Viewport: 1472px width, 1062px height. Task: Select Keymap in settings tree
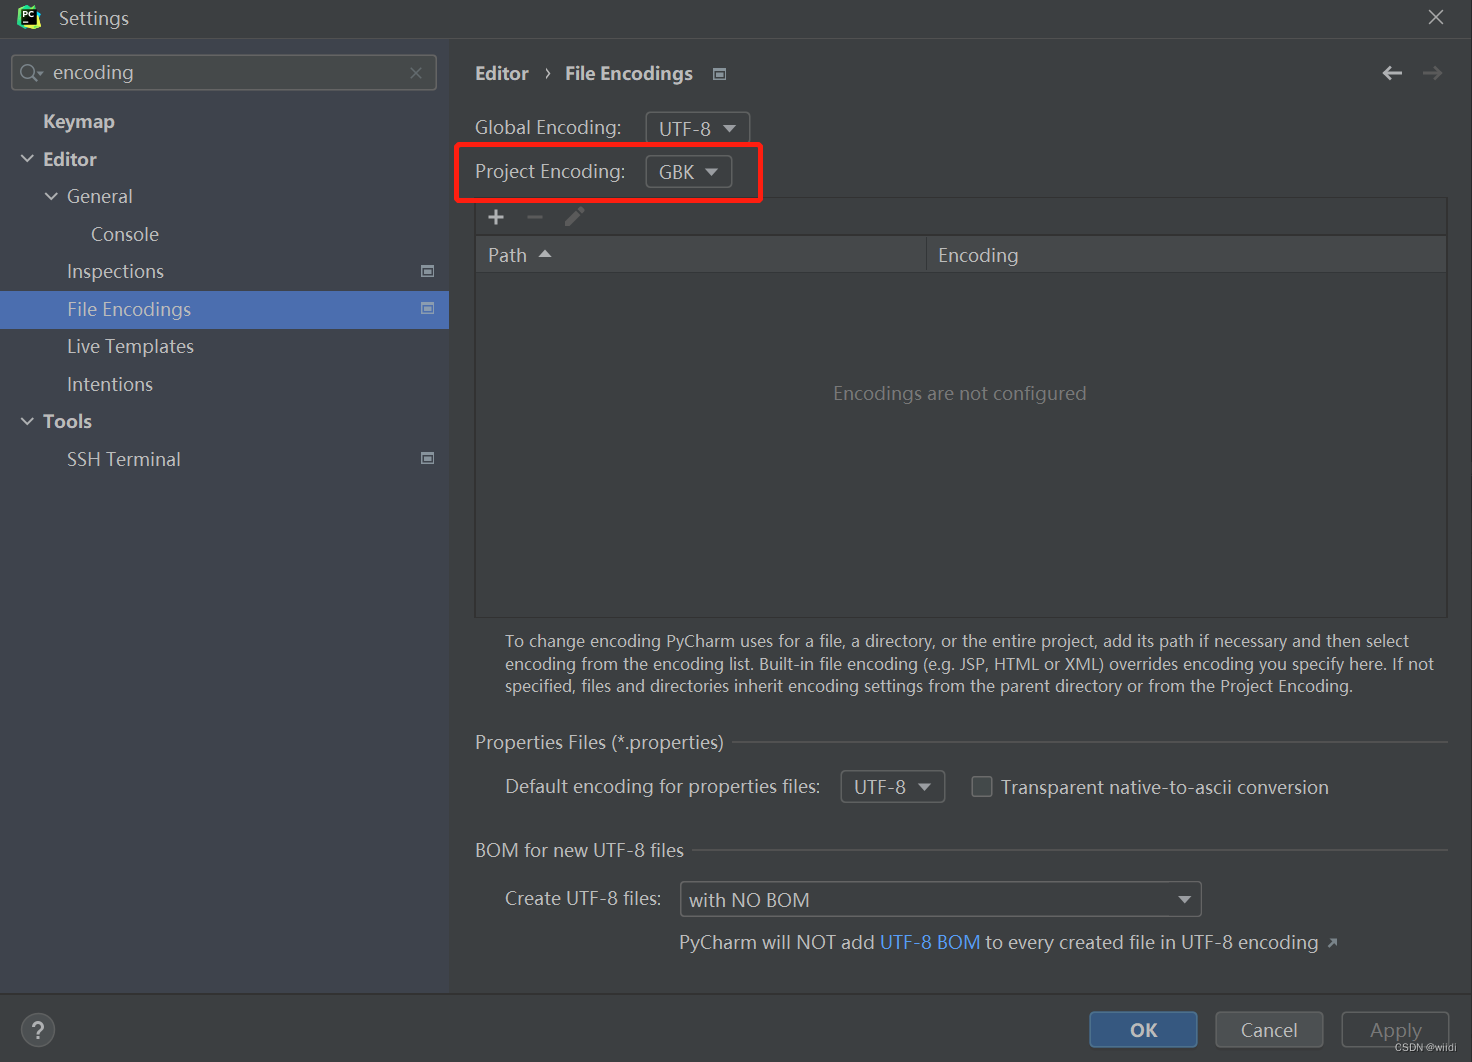coord(79,122)
